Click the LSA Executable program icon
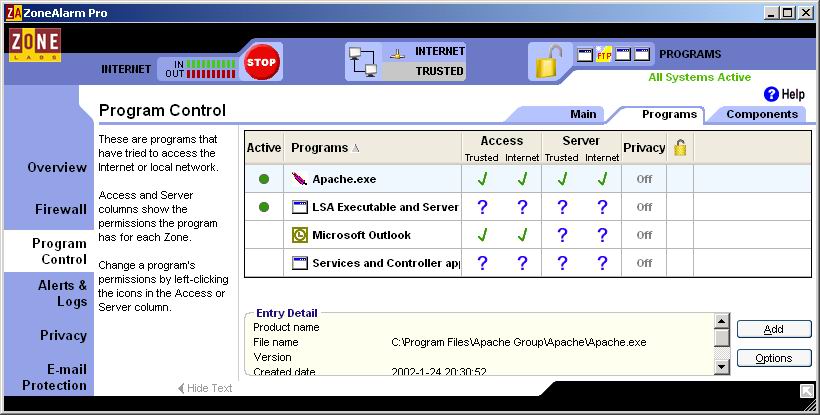The image size is (820, 415). click(299, 207)
